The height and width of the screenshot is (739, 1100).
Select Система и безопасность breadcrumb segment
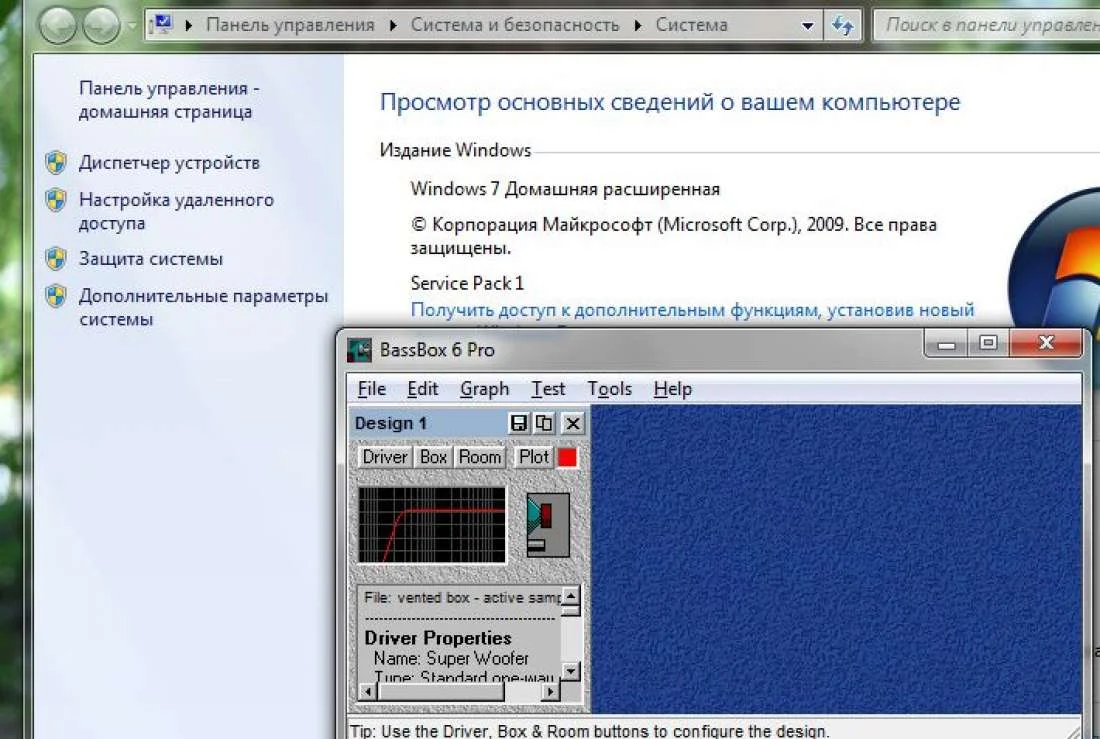pyautogui.click(x=515, y=25)
